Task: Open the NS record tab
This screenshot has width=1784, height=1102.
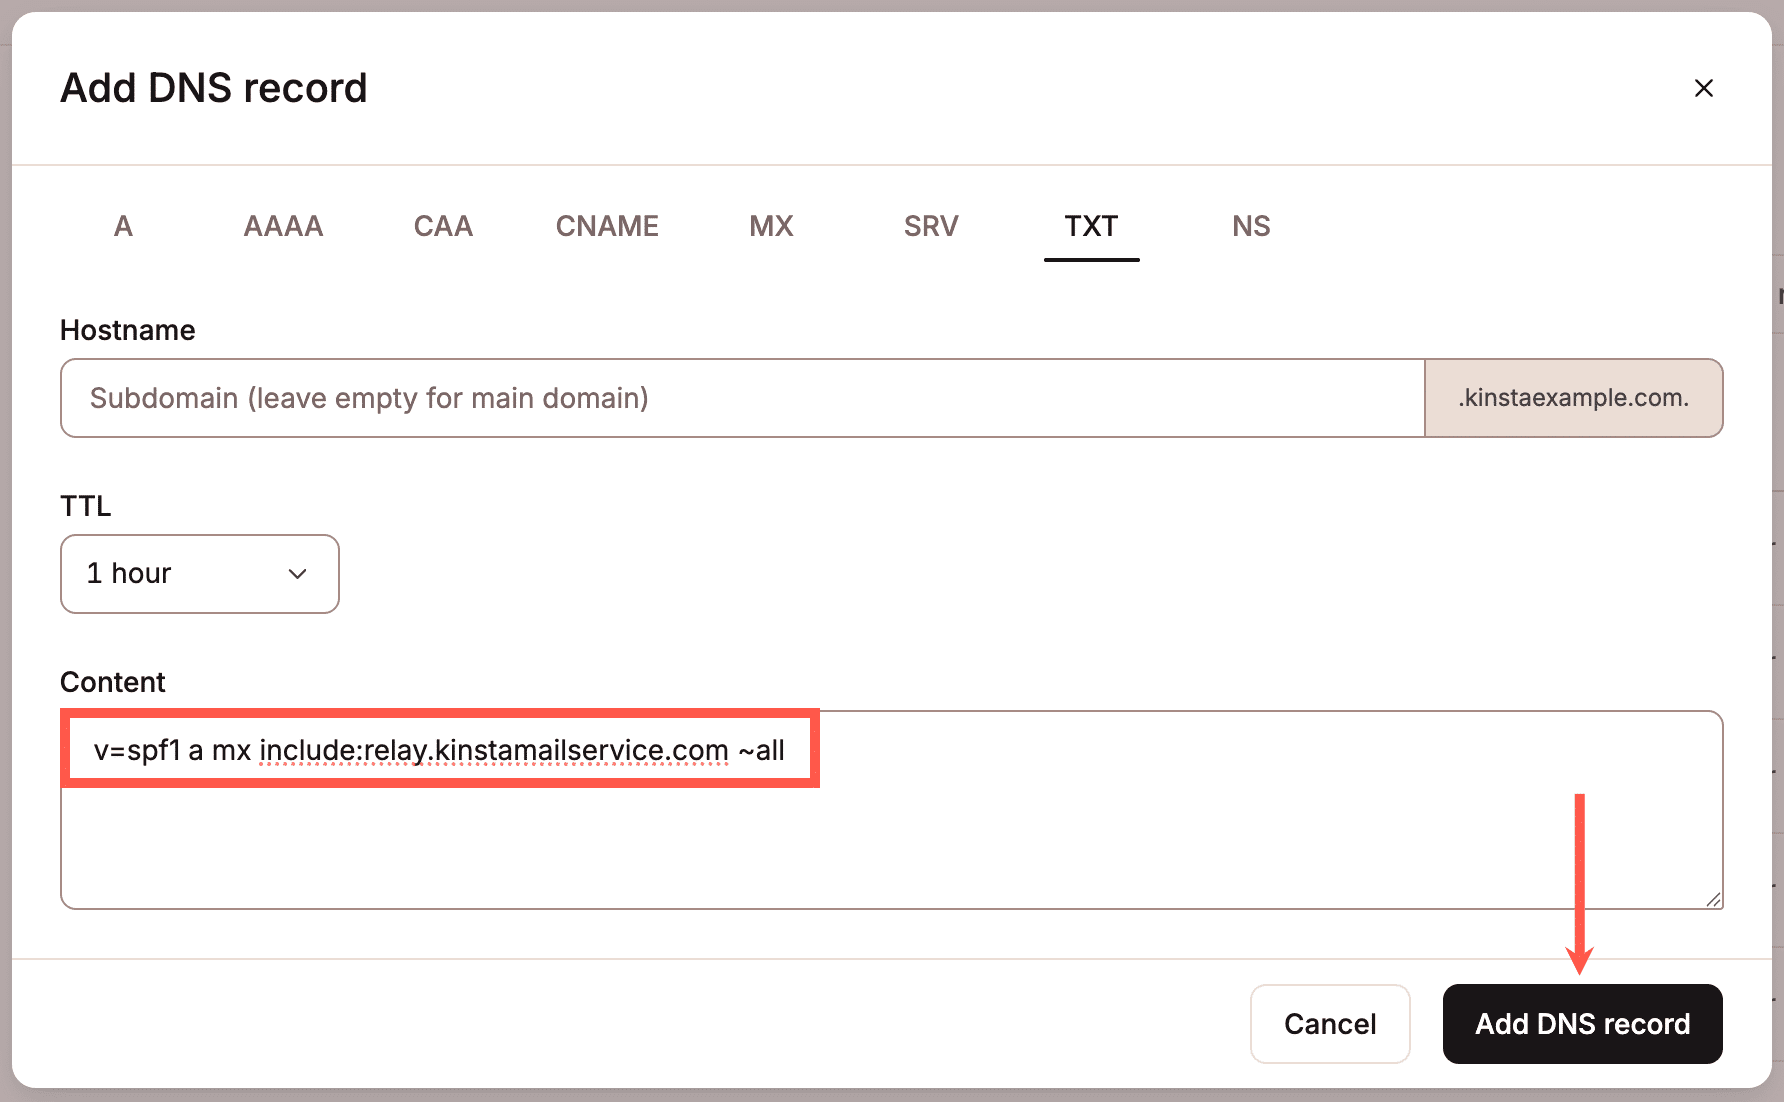Action: [1250, 226]
